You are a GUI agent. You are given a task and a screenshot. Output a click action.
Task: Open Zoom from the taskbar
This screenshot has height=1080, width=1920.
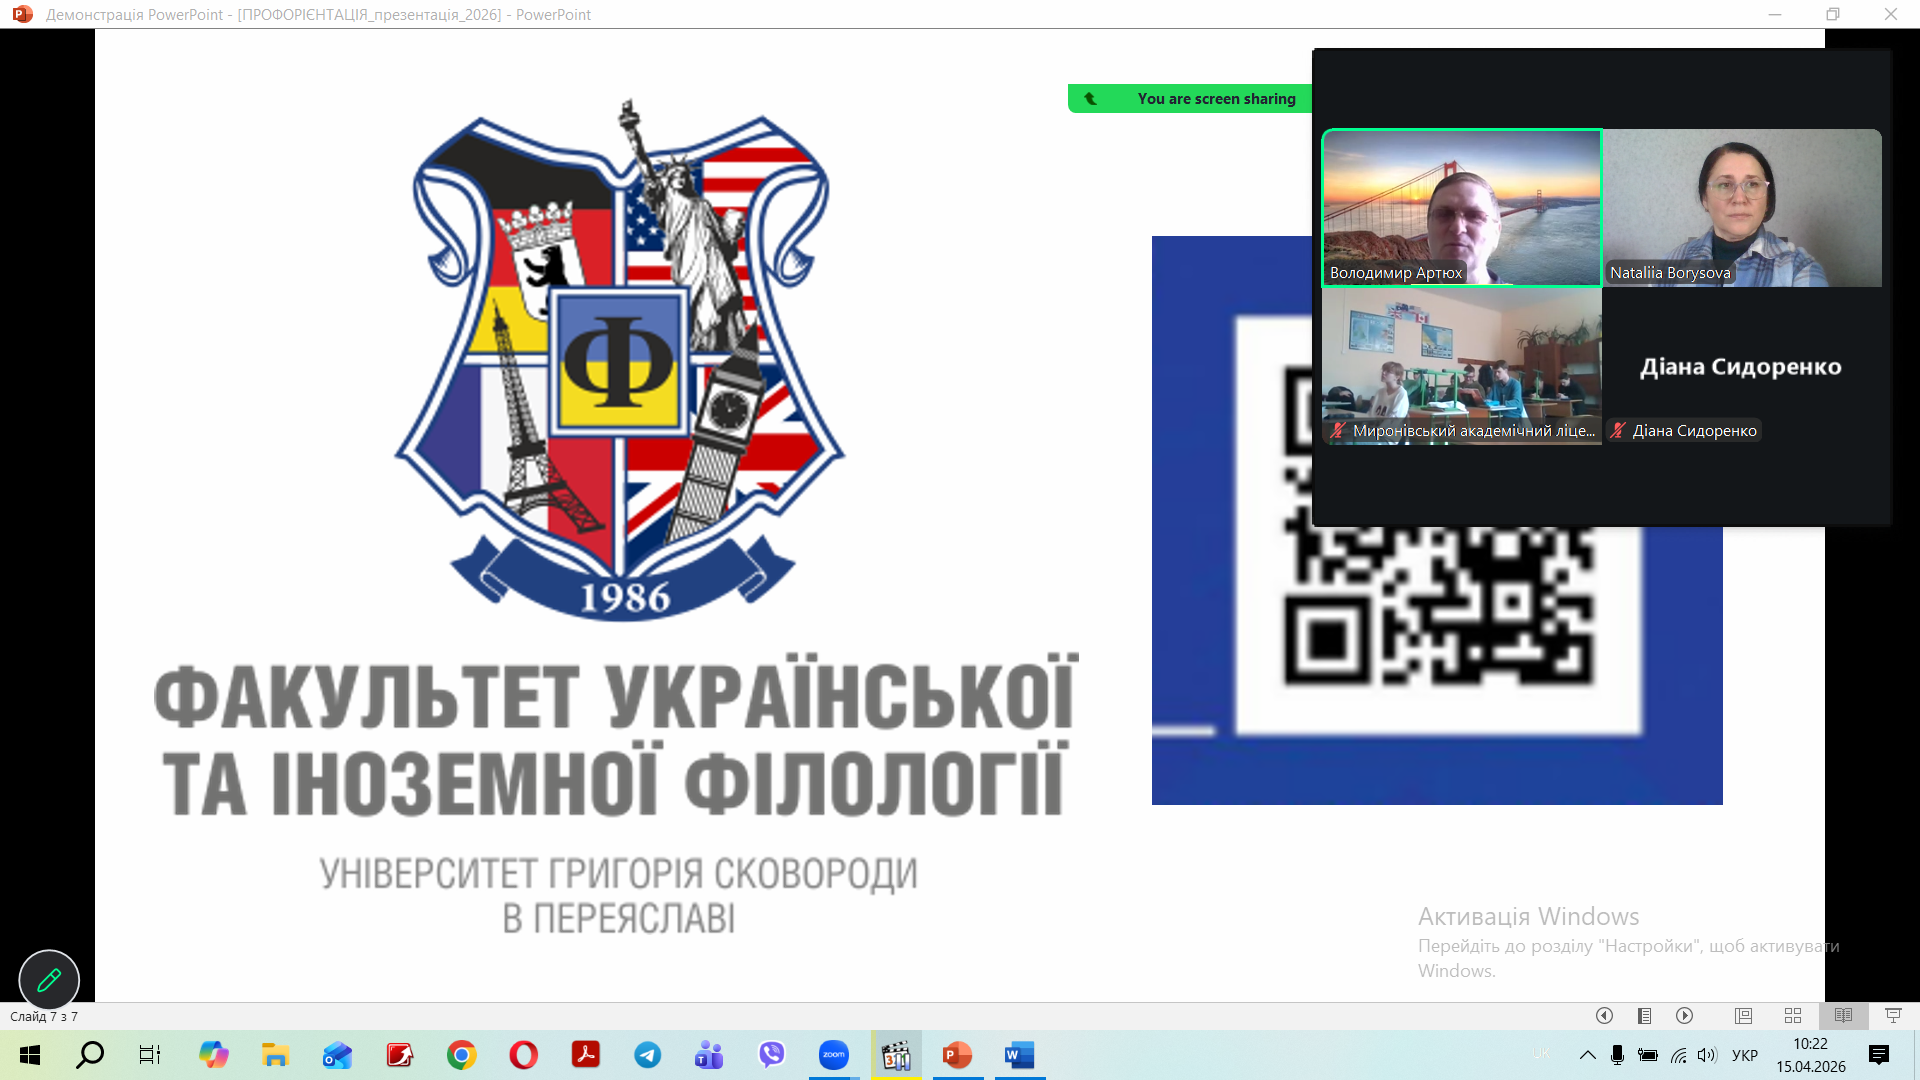tap(833, 1055)
